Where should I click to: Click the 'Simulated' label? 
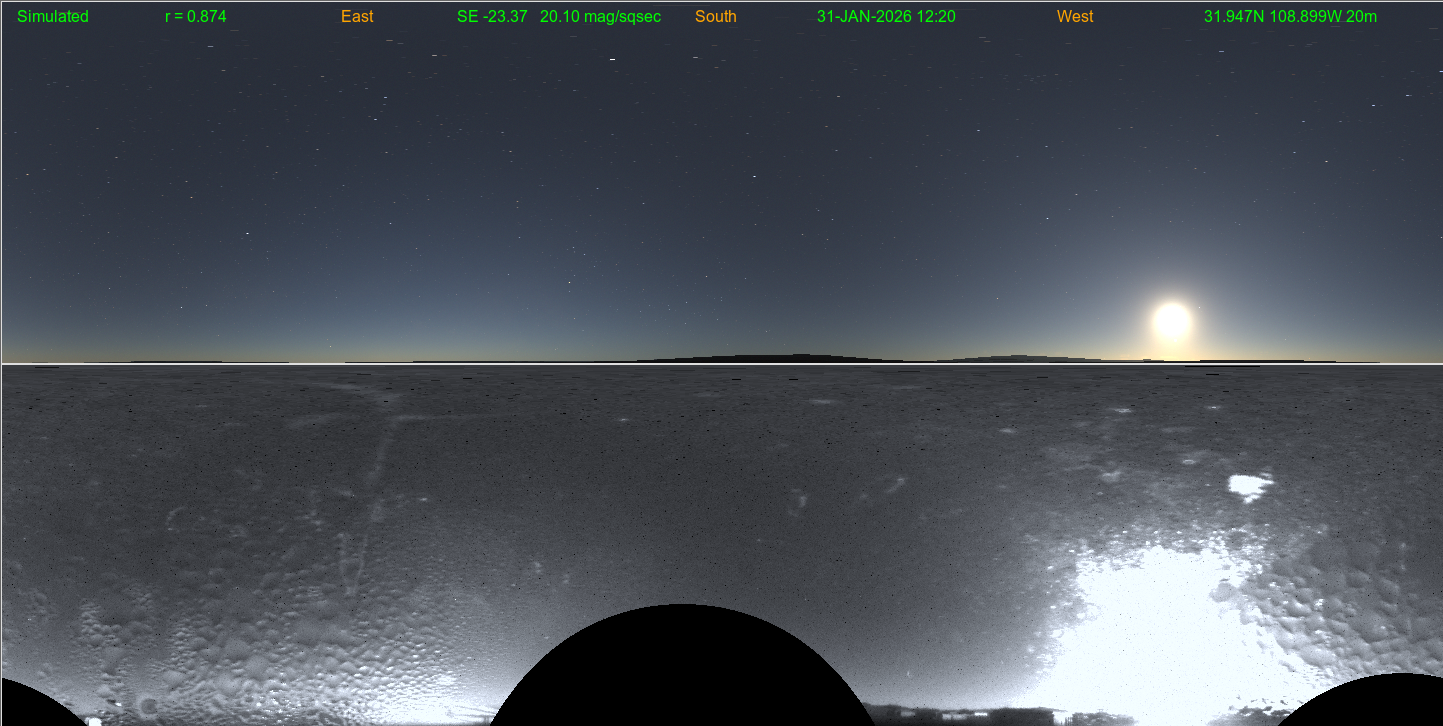pos(53,17)
